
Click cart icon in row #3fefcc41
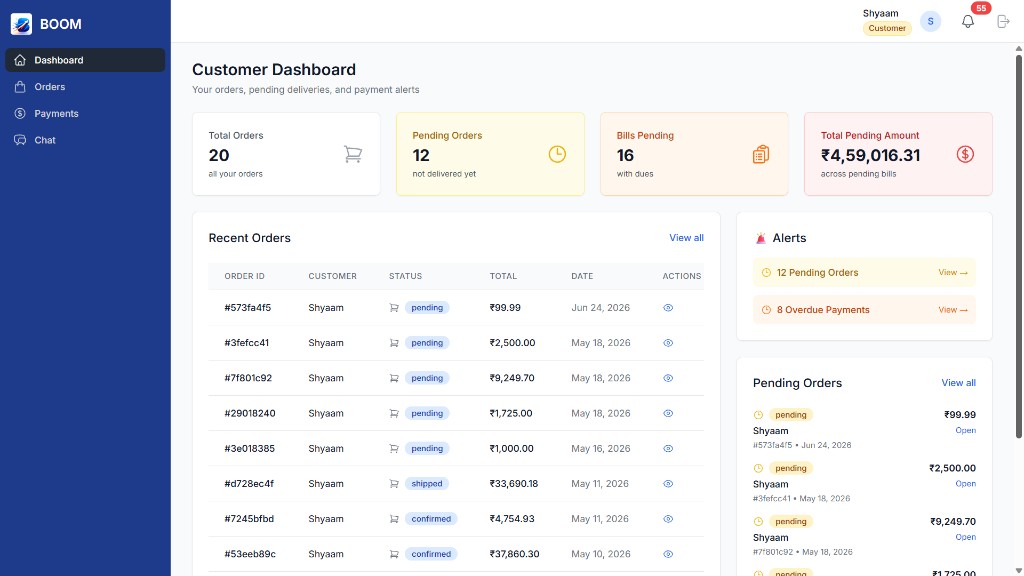coord(394,343)
